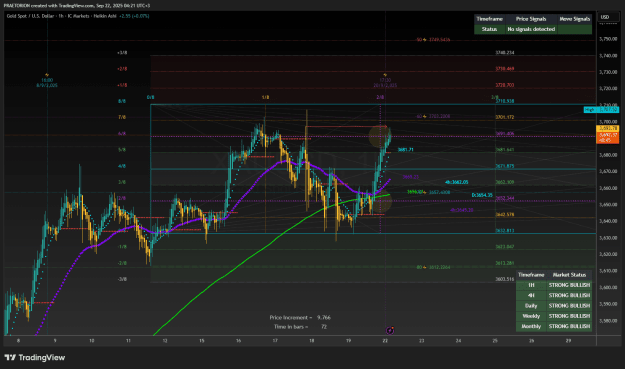The width and height of the screenshot is (625, 369).
Task: Click the Market Status column header
Action: tap(569, 275)
